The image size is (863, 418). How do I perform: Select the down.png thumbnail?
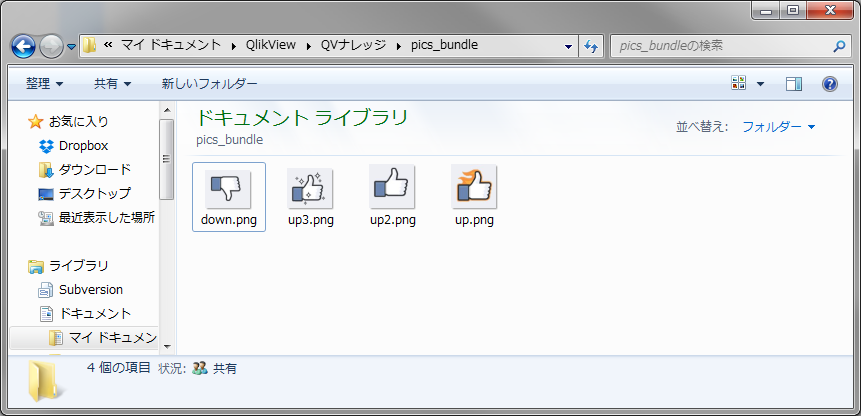(x=228, y=189)
